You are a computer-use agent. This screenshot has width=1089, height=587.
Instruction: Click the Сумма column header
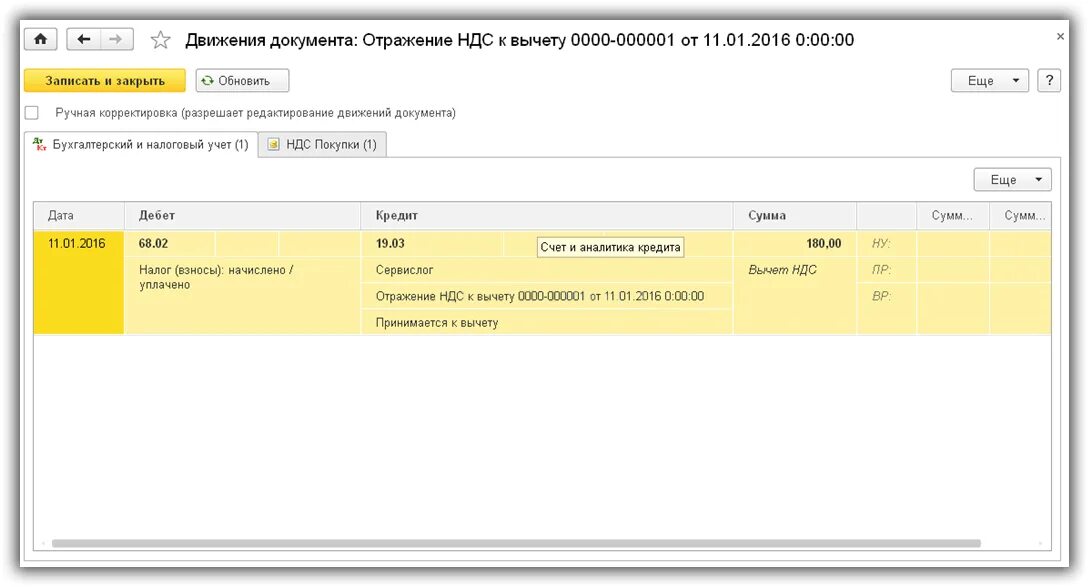tap(795, 215)
